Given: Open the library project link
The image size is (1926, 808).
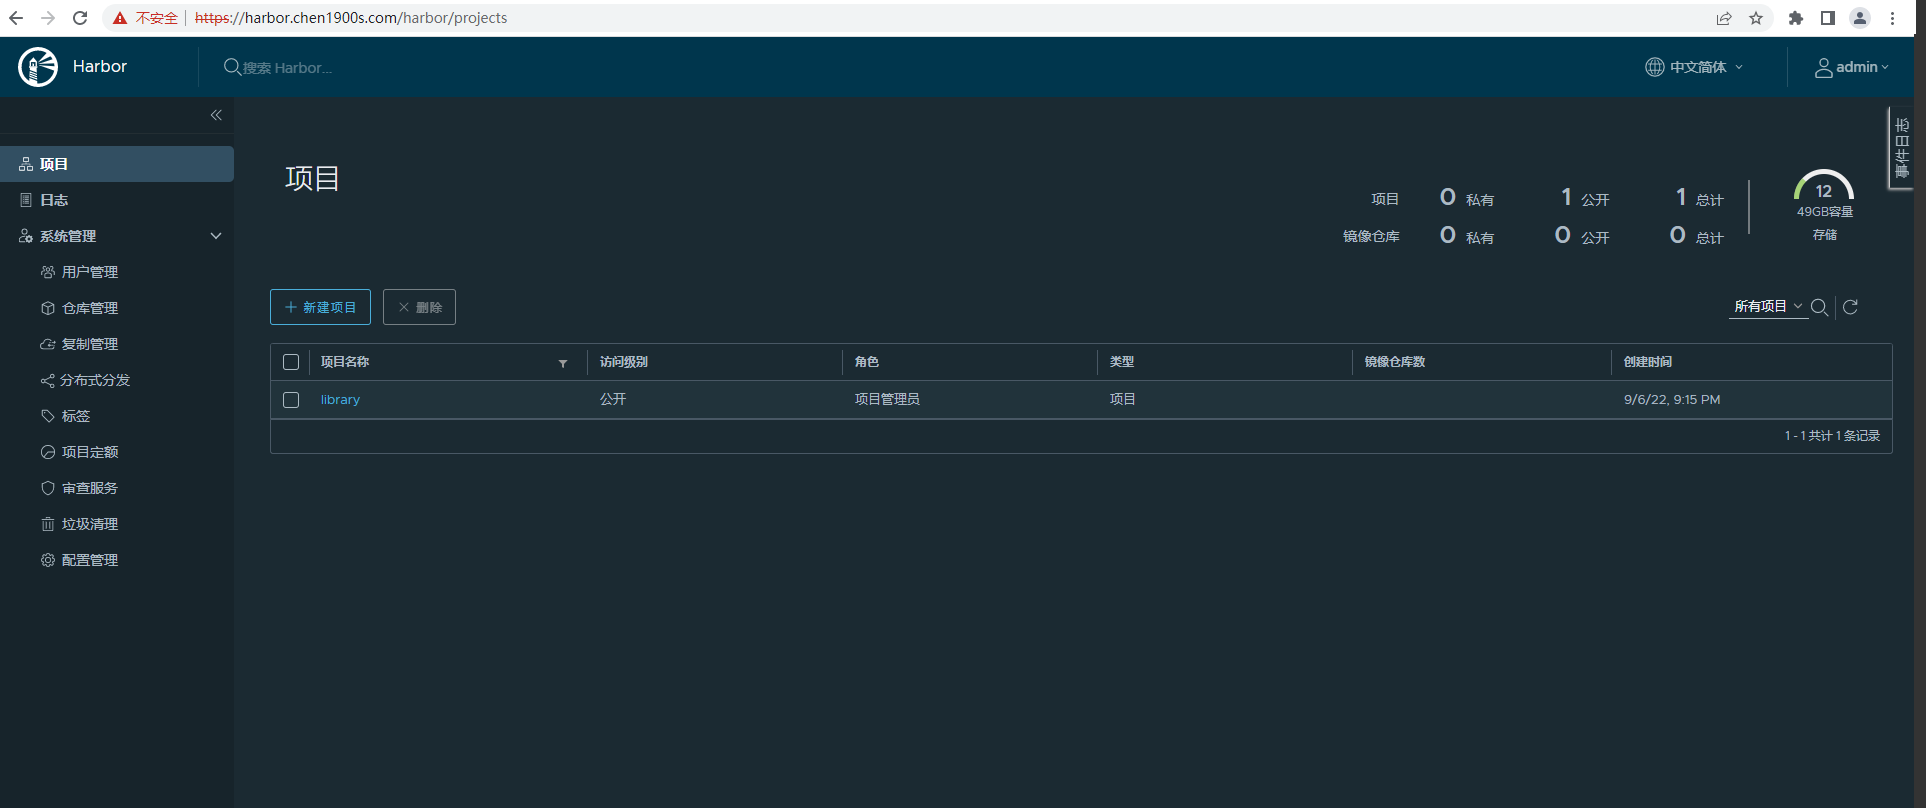Looking at the screenshot, I should tap(340, 400).
